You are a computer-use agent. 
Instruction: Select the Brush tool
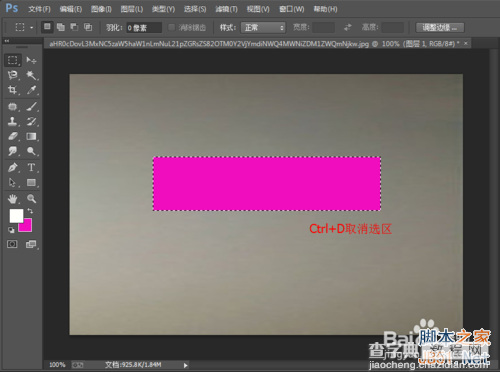[31, 107]
